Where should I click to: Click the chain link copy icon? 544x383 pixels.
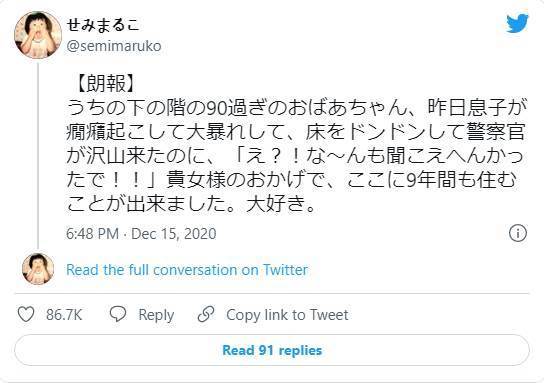tap(206, 314)
